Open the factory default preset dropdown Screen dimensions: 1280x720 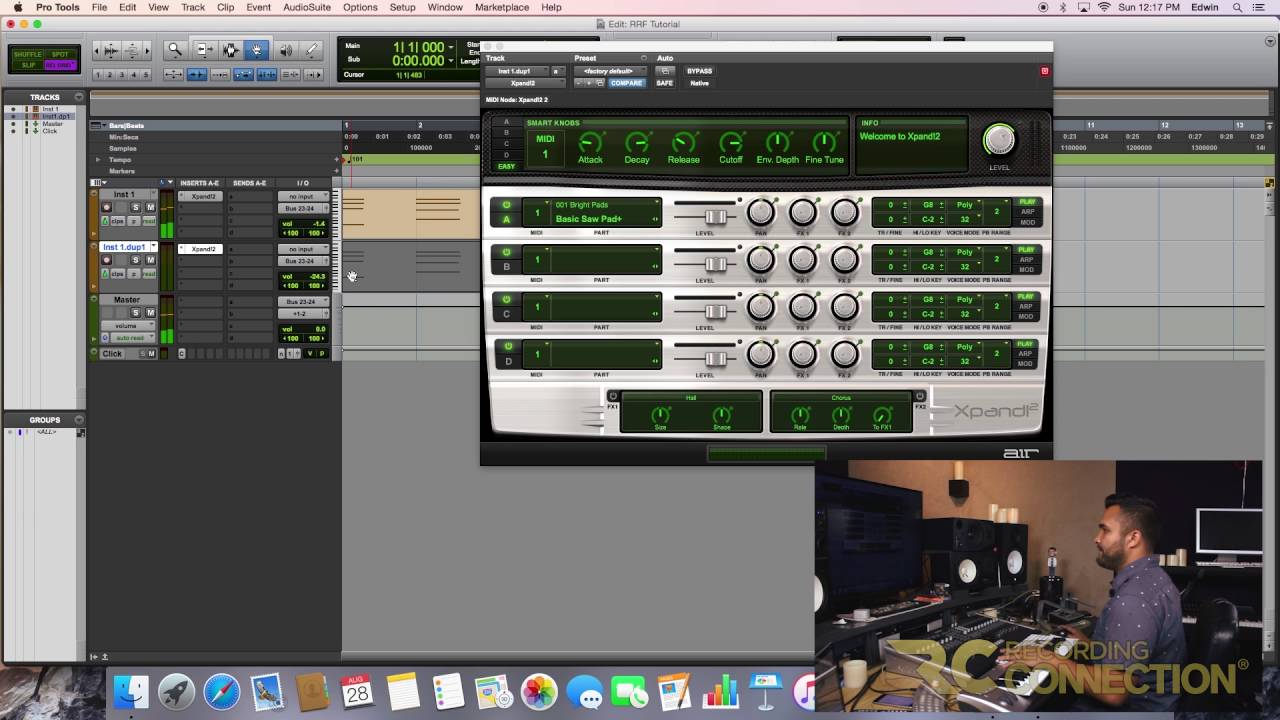click(x=609, y=71)
